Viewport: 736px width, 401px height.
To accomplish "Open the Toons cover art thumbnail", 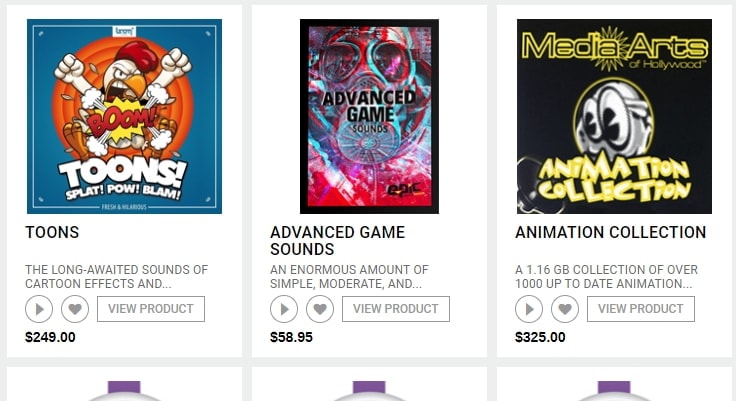I will (x=124, y=116).
